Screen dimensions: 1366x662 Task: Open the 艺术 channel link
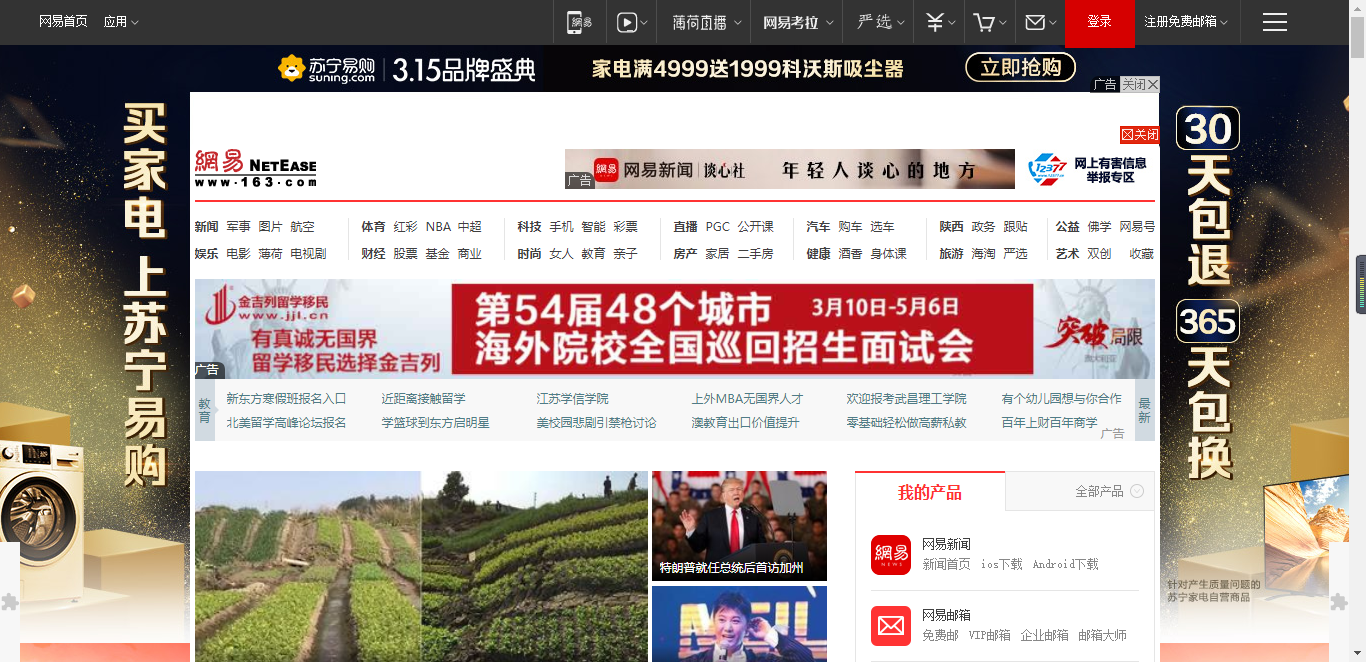coord(1067,254)
